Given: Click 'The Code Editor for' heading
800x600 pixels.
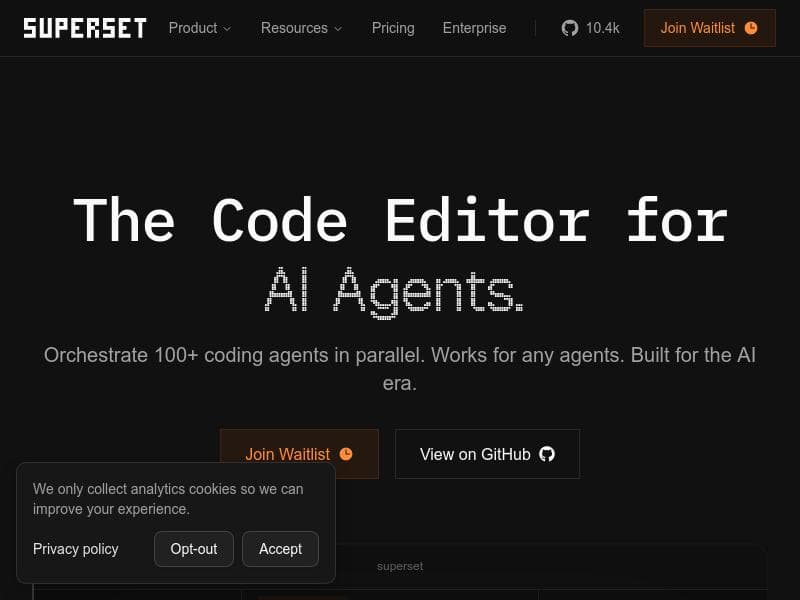Looking at the screenshot, I should (x=400, y=219).
